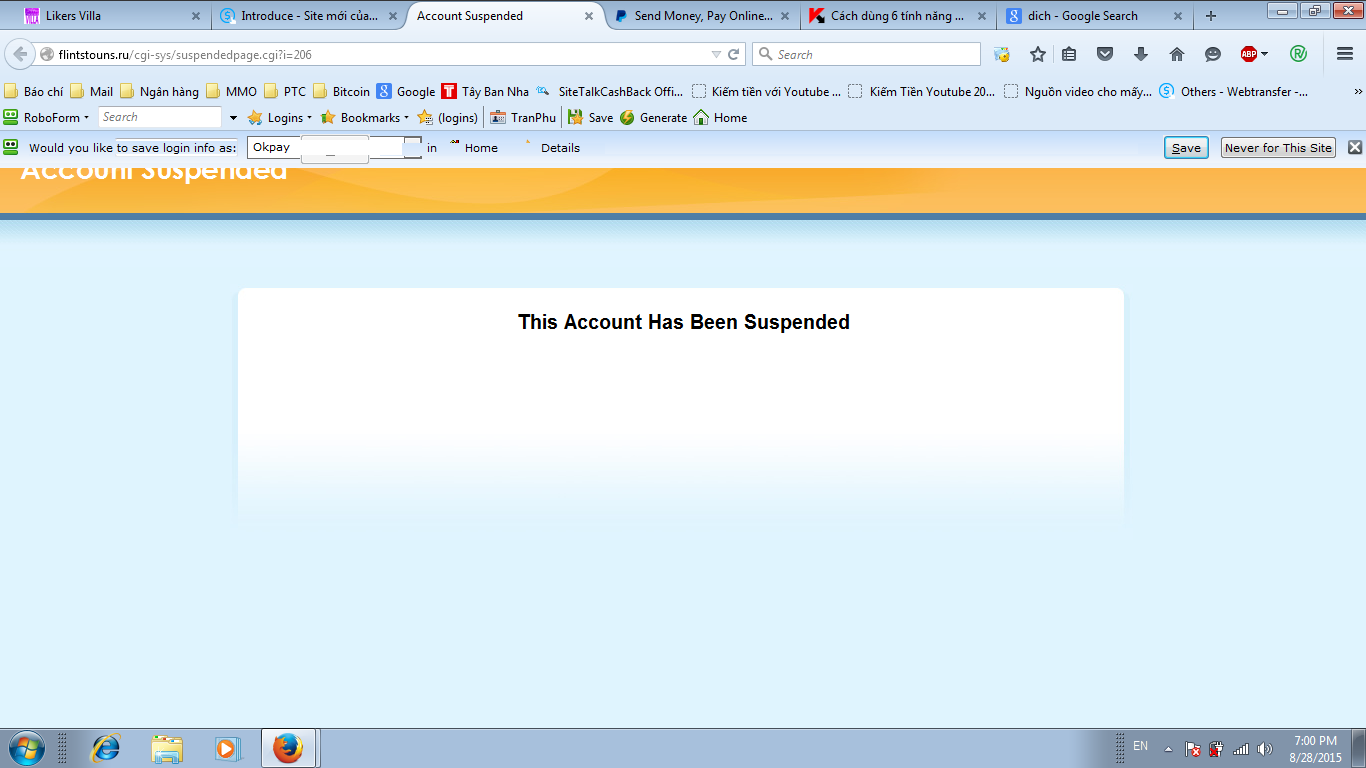Edit the Okpay login name field
Viewport: 1366px width, 768px height.
click(x=334, y=148)
